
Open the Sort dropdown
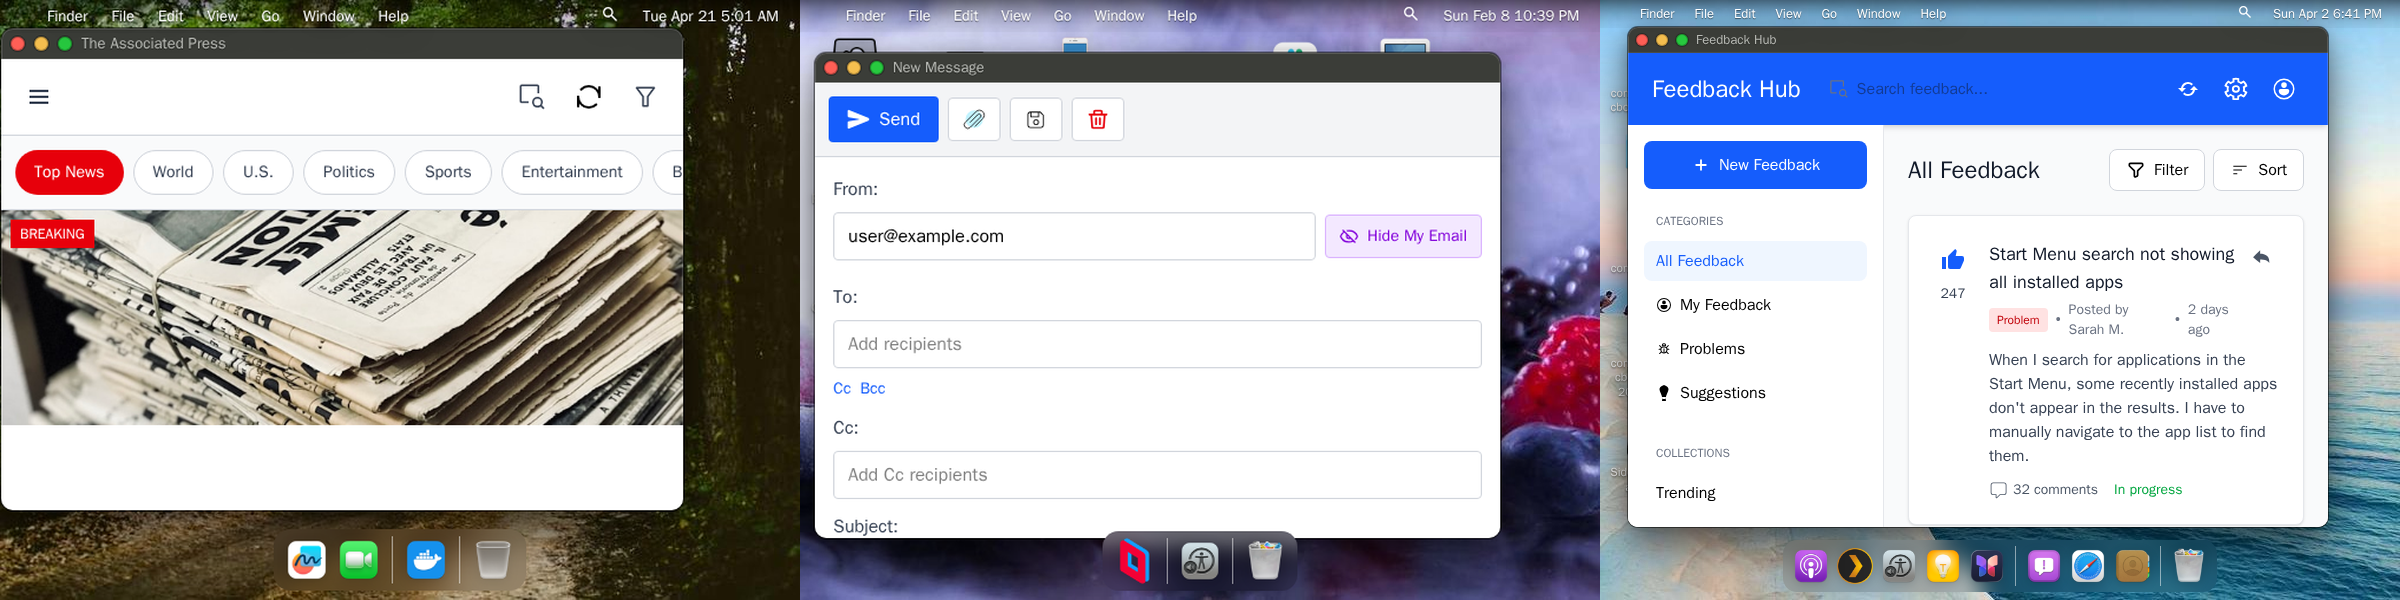pyautogui.click(x=2258, y=170)
